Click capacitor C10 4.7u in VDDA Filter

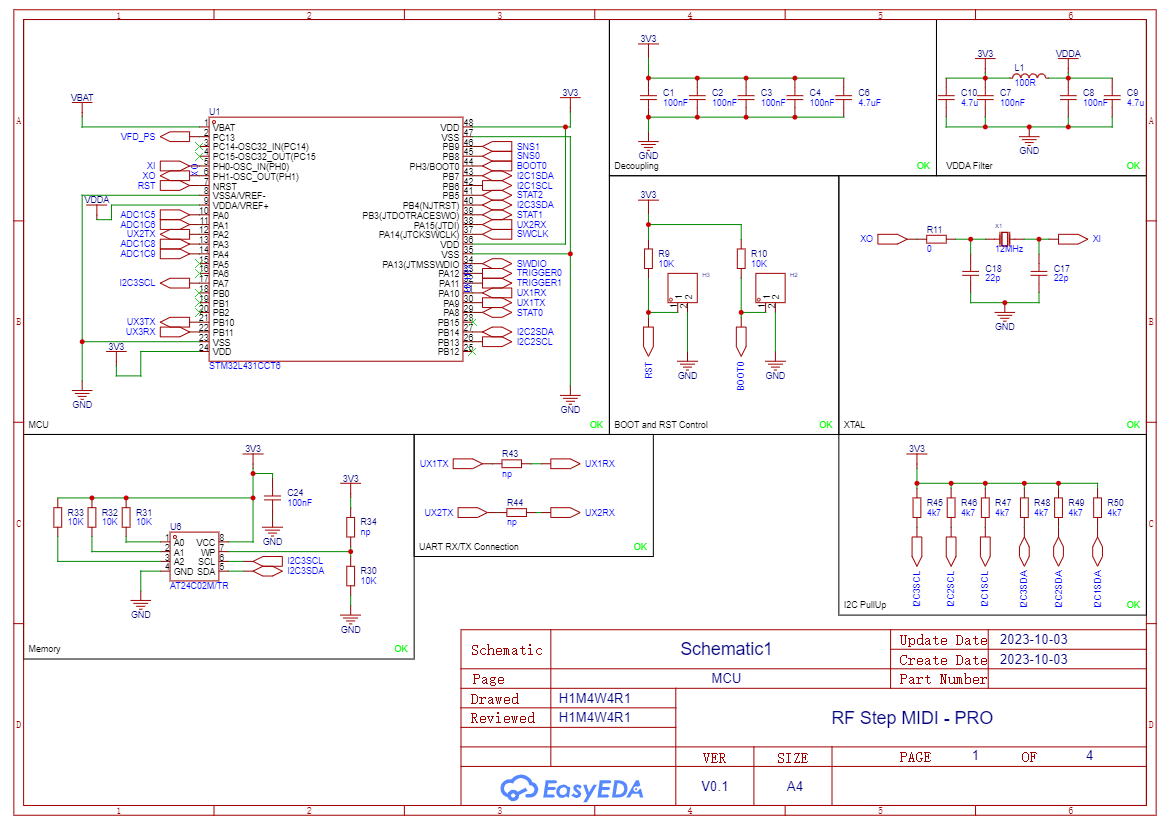(x=946, y=98)
